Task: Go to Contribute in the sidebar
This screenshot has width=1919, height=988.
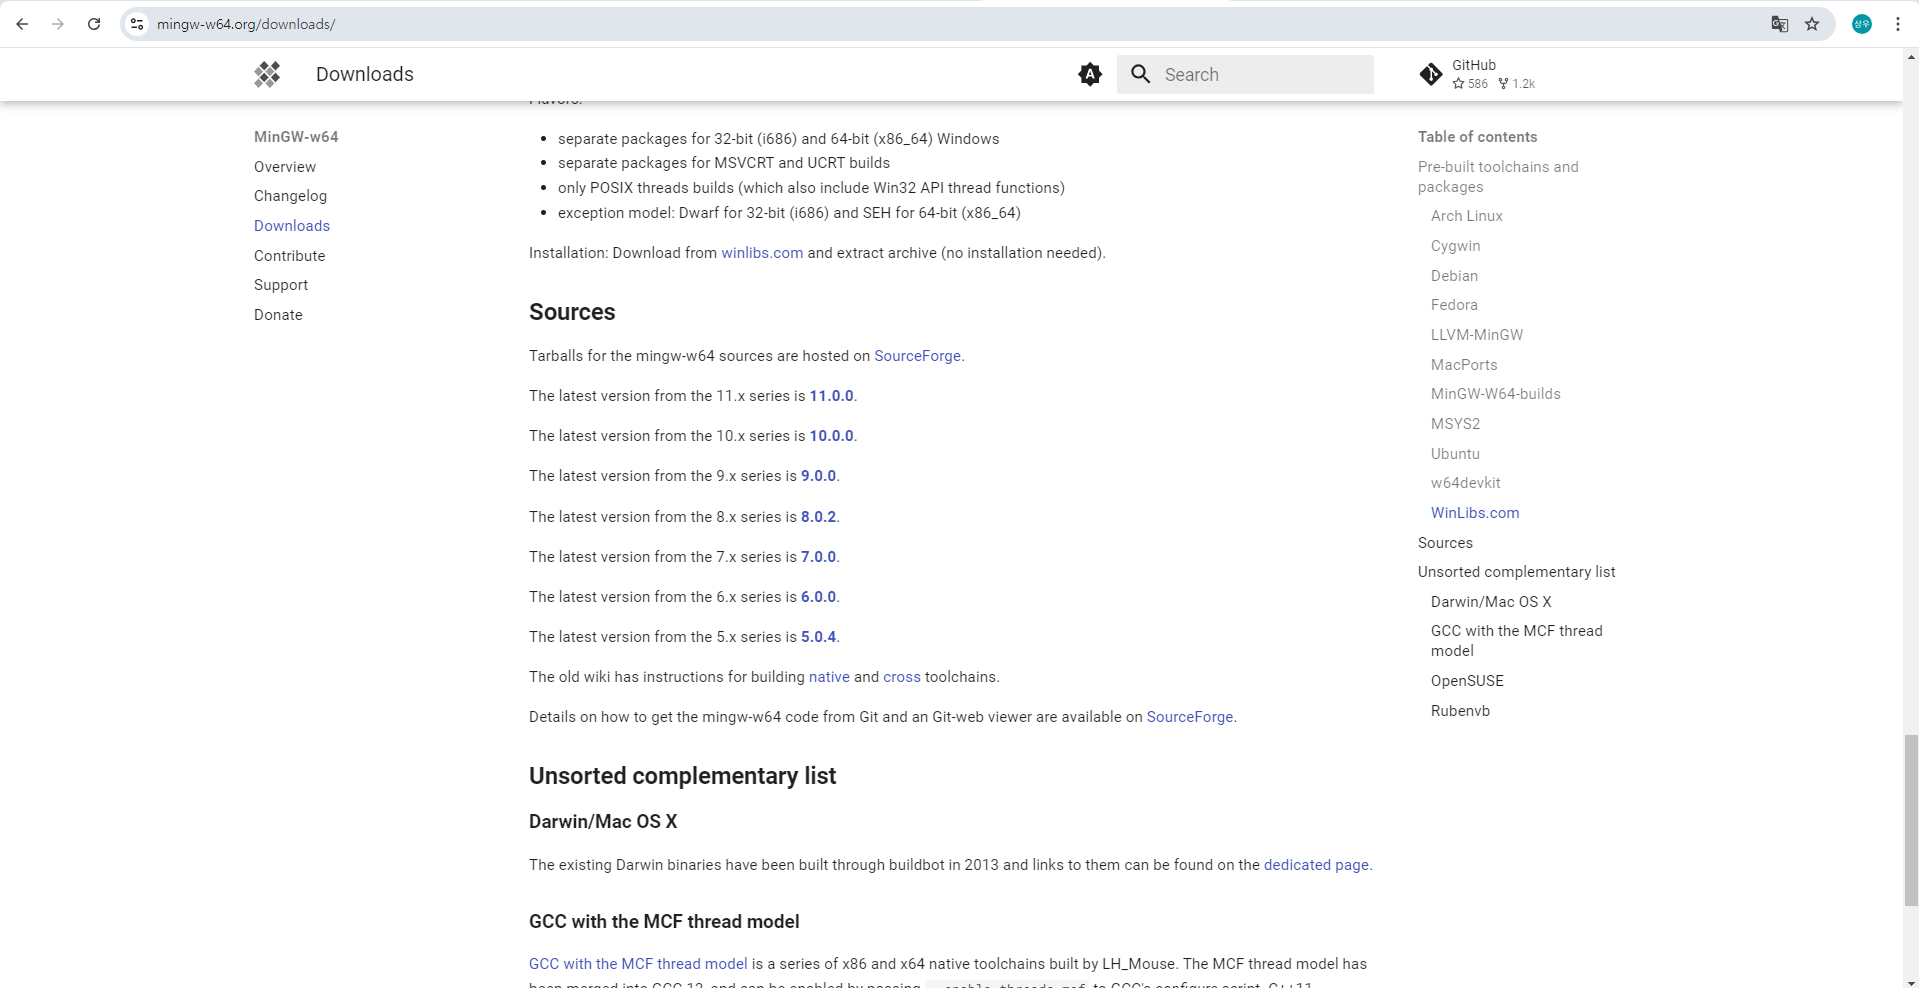Action: pos(289,256)
